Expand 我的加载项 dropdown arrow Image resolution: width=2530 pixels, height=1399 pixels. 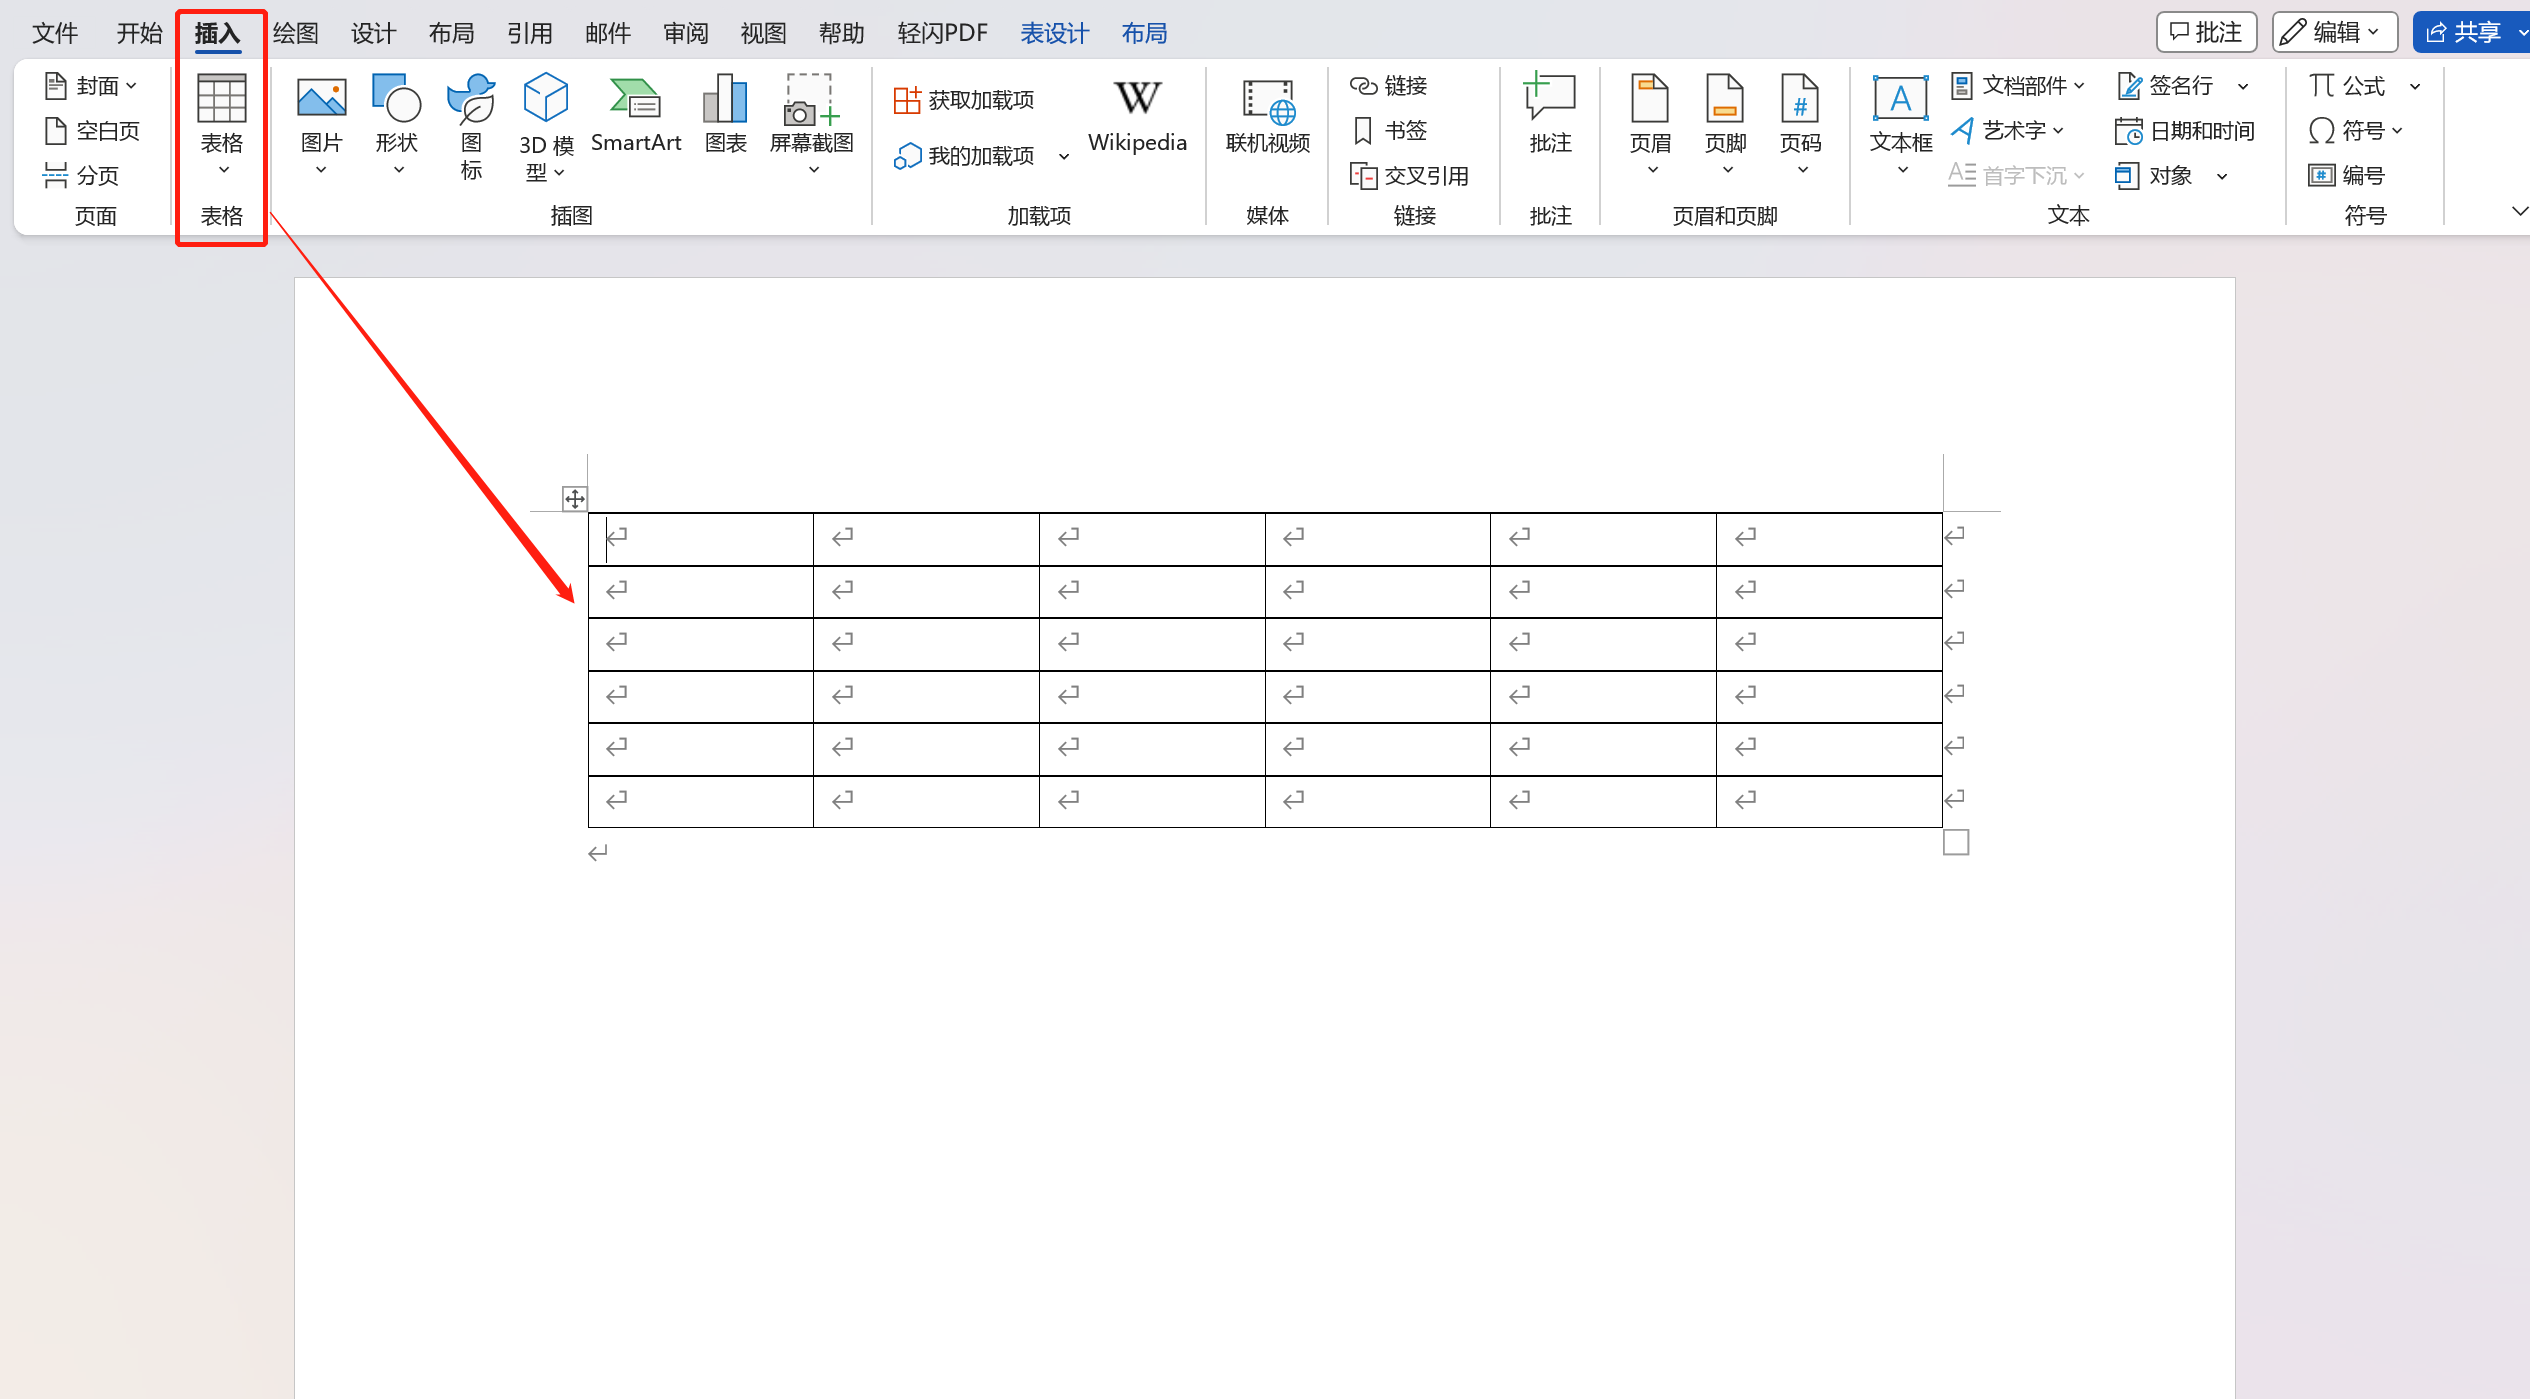point(1064,157)
